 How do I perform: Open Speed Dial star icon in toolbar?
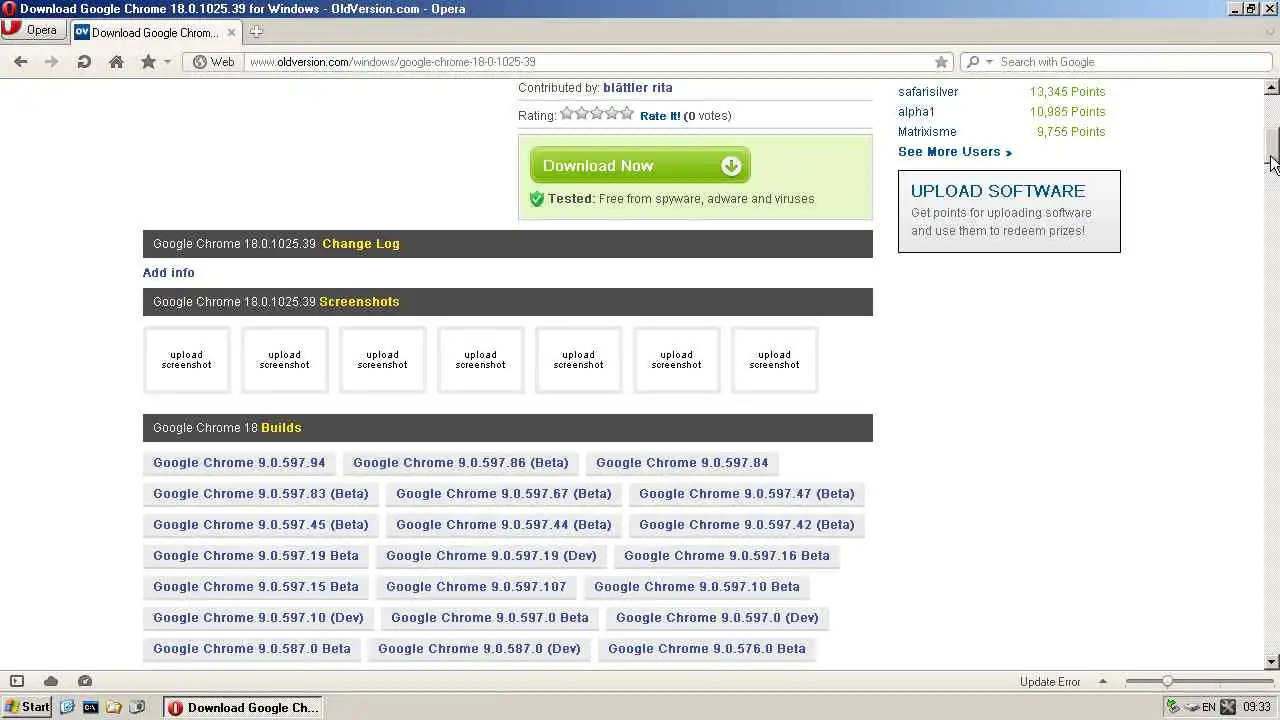148,62
